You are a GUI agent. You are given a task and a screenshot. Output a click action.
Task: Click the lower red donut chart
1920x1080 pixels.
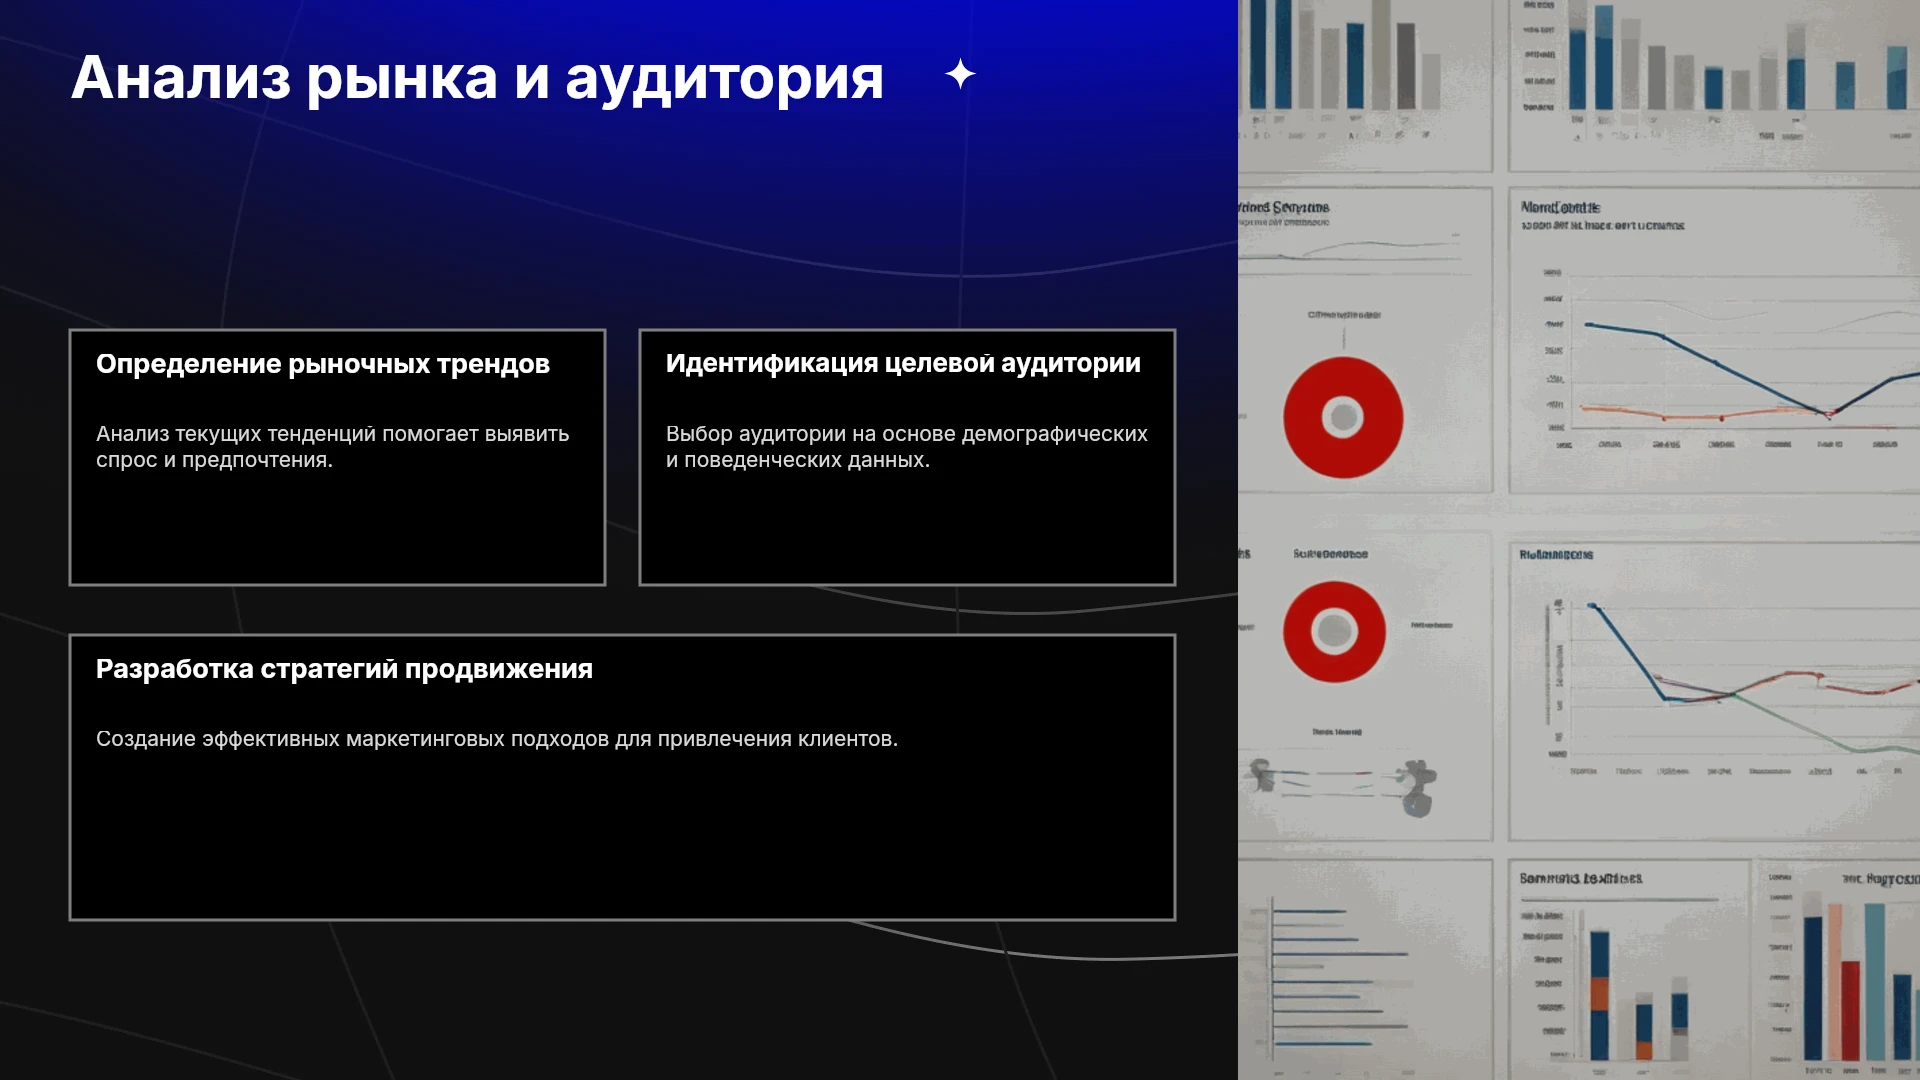1334,632
